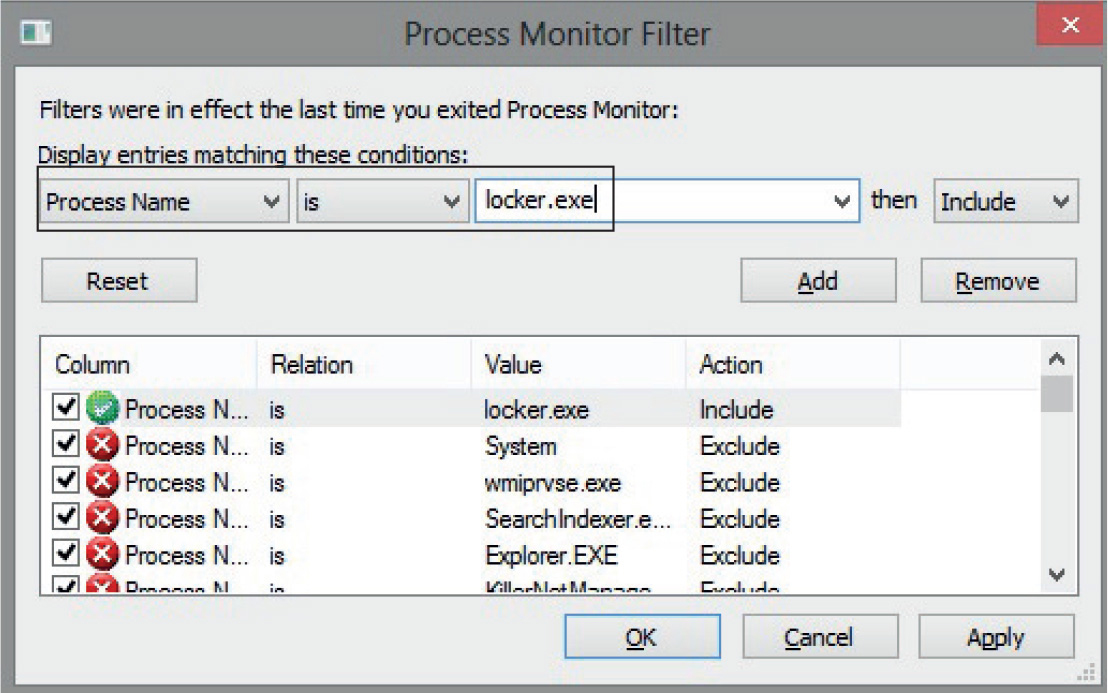Open the 'is' relation dropdown
The image size is (1108, 693).
pyautogui.click(x=381, y=202)
